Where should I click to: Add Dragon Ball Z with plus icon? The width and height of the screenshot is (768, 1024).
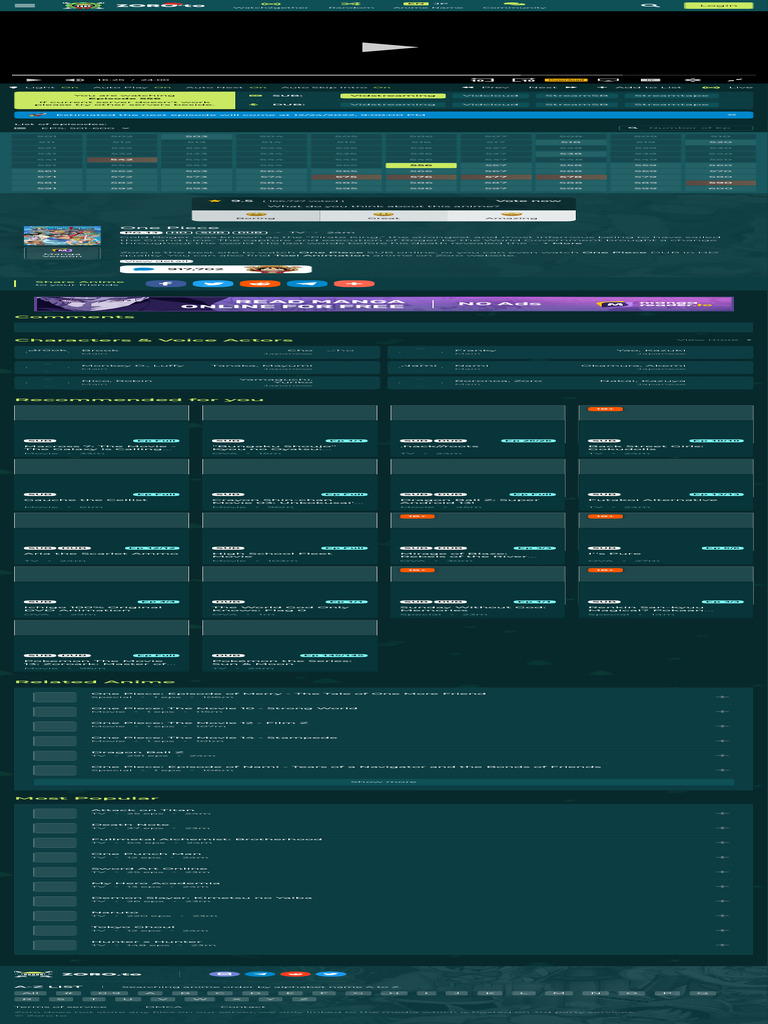tap(722, 756)
